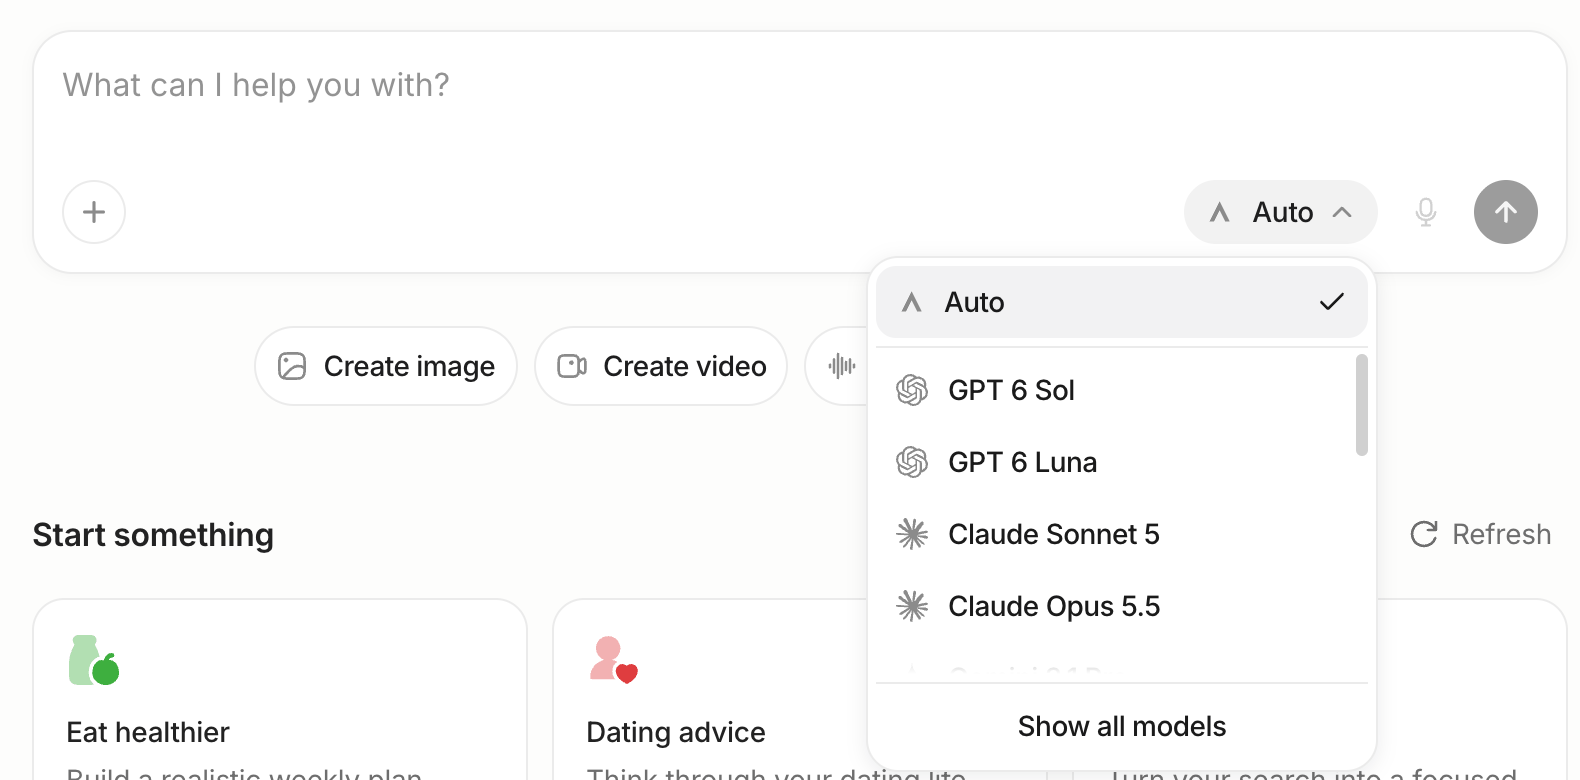Click the 'Start something' heading

click(153, 535)
